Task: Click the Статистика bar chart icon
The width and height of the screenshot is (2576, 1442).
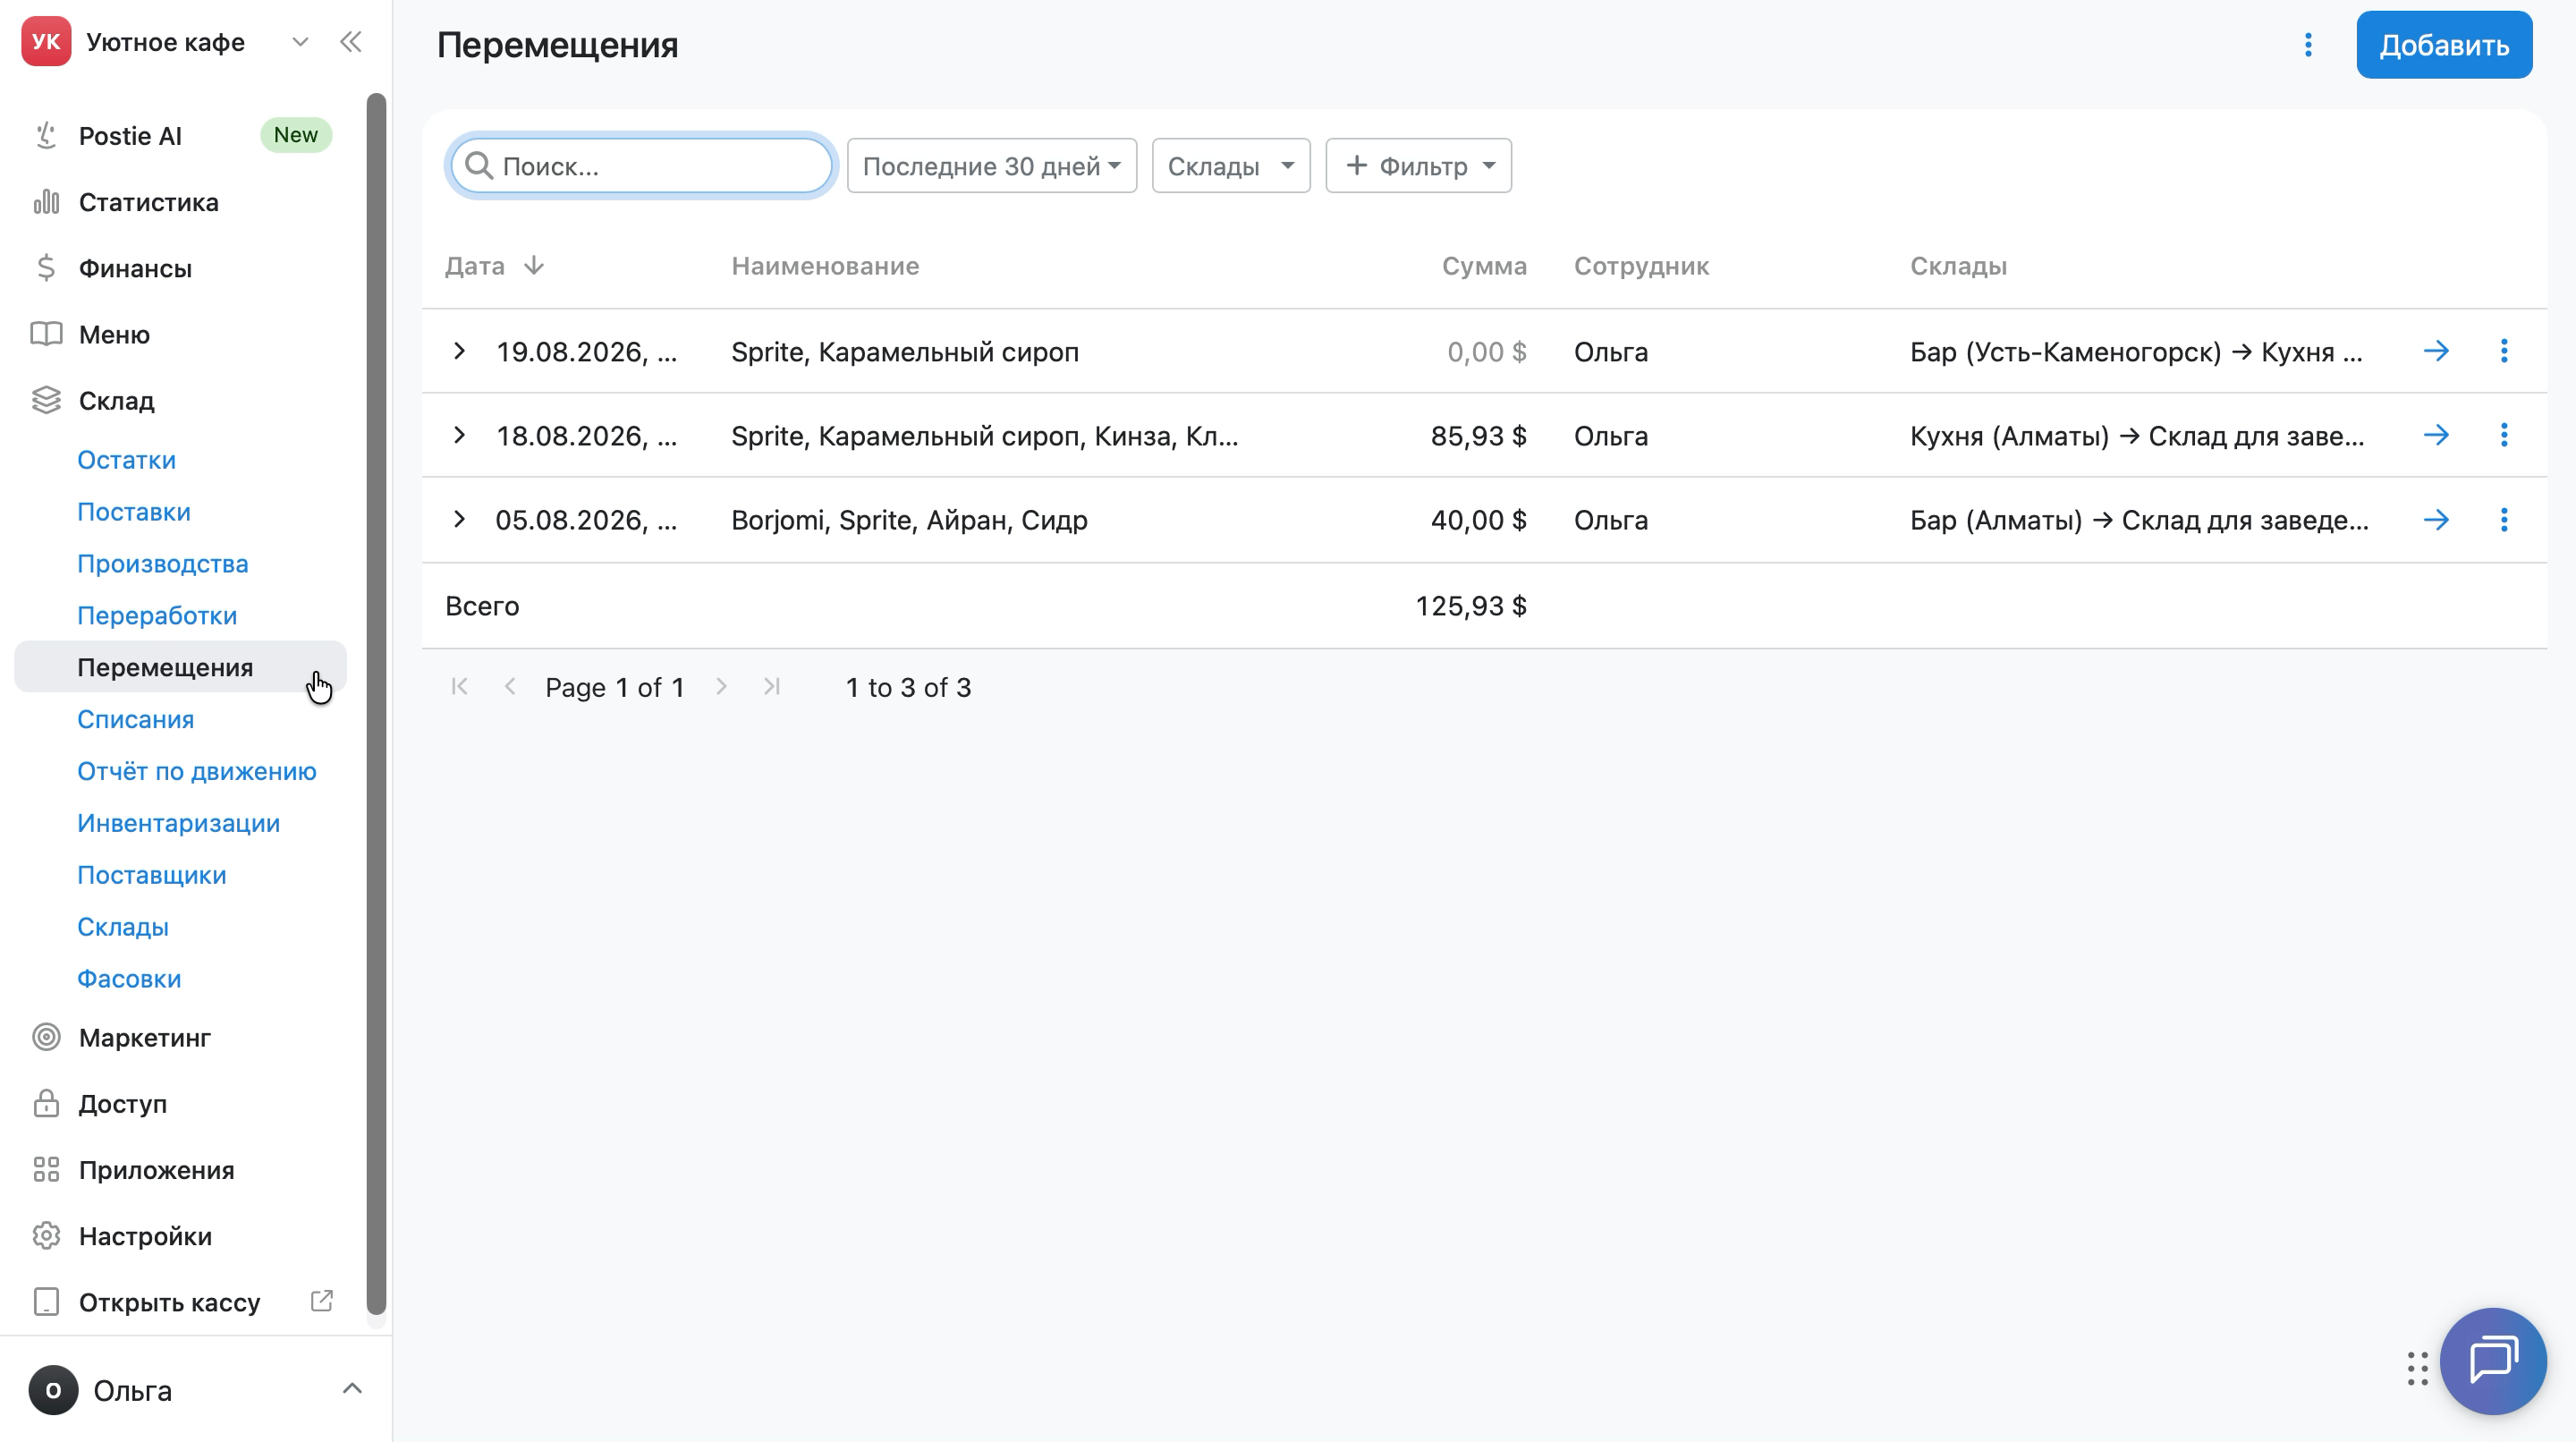Action: click(x=46, y=202)
